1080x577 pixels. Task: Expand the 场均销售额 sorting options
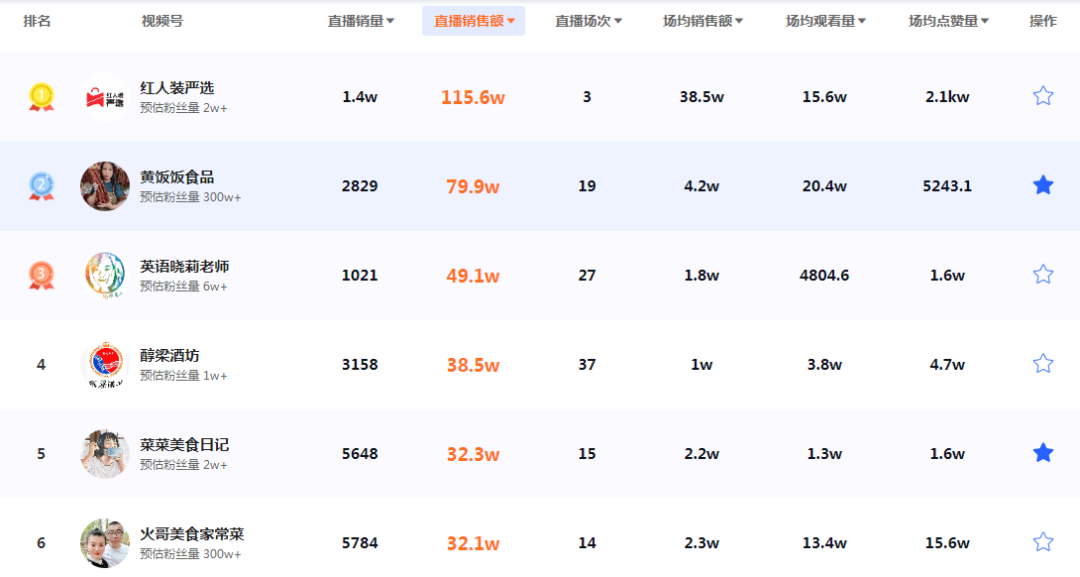pyautogui.click(x=702, y=19)
